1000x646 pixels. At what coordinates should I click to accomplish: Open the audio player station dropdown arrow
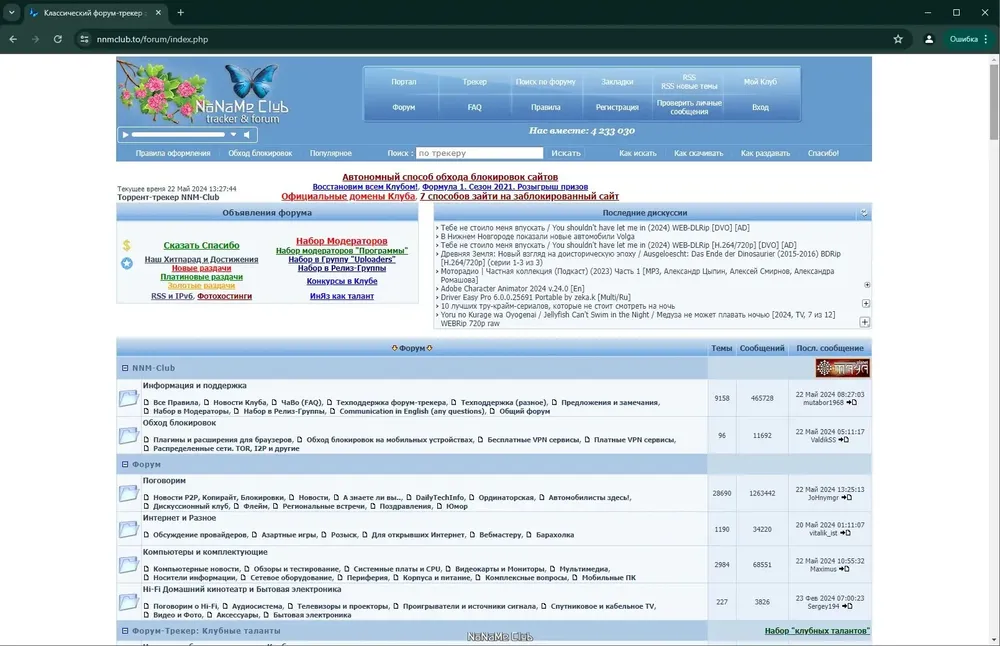(x=233, y=135)
